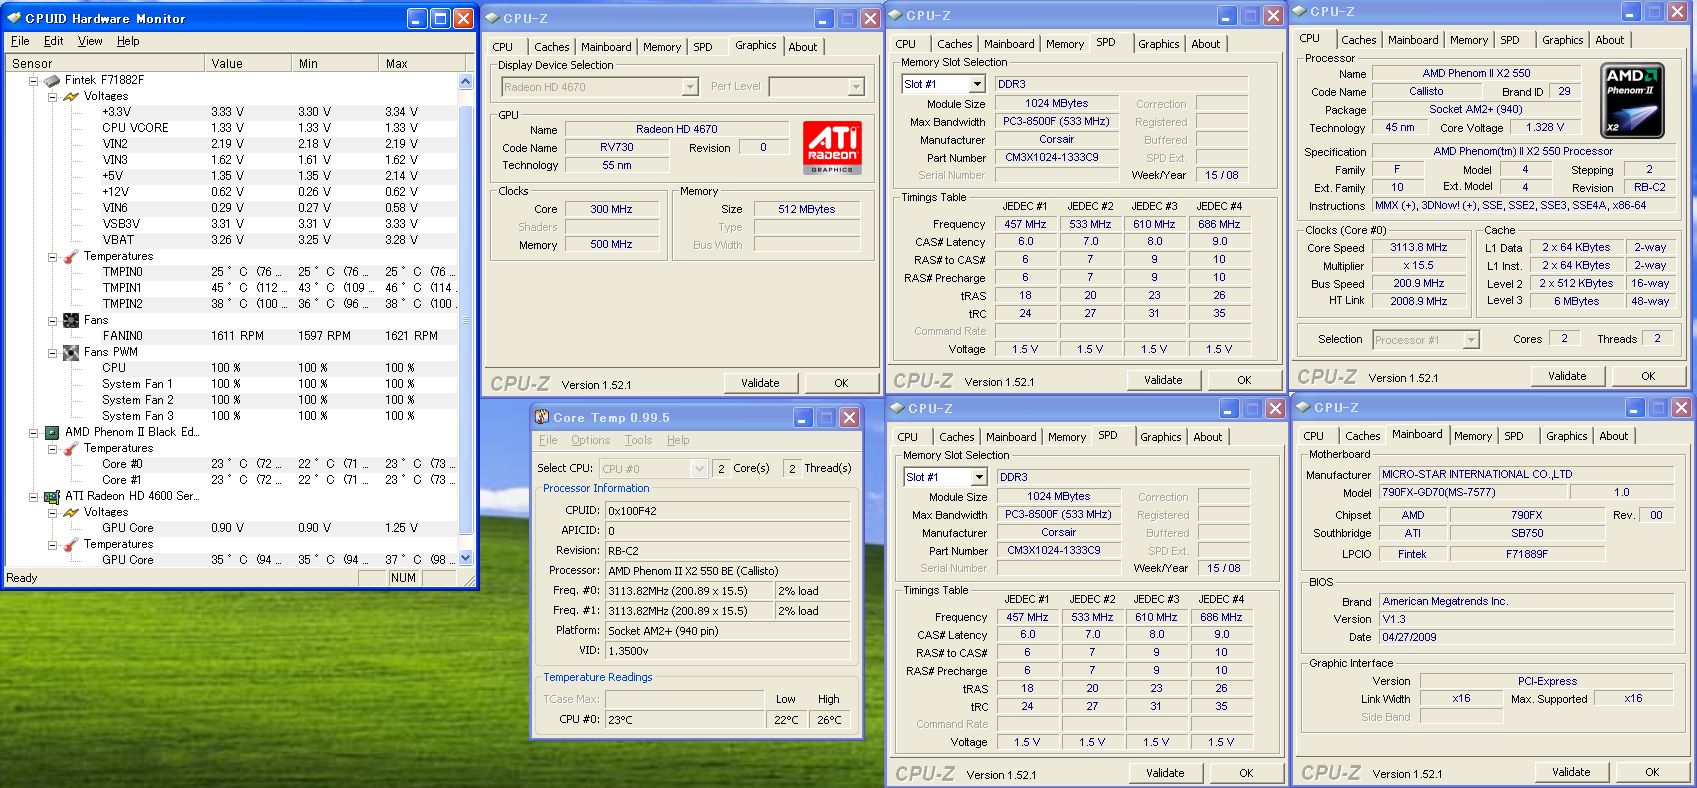This screenshot has height=788, width=1697.
Task: Click the Core Temp title bar icon
Action: click(541, 417)
